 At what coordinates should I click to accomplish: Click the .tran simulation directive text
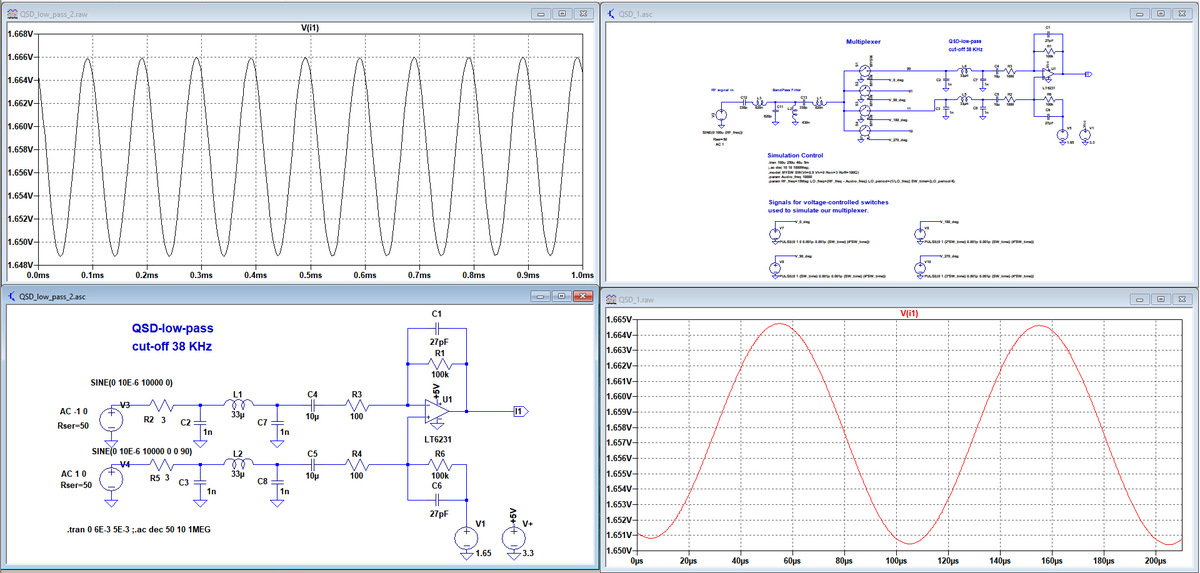[140, 529]
